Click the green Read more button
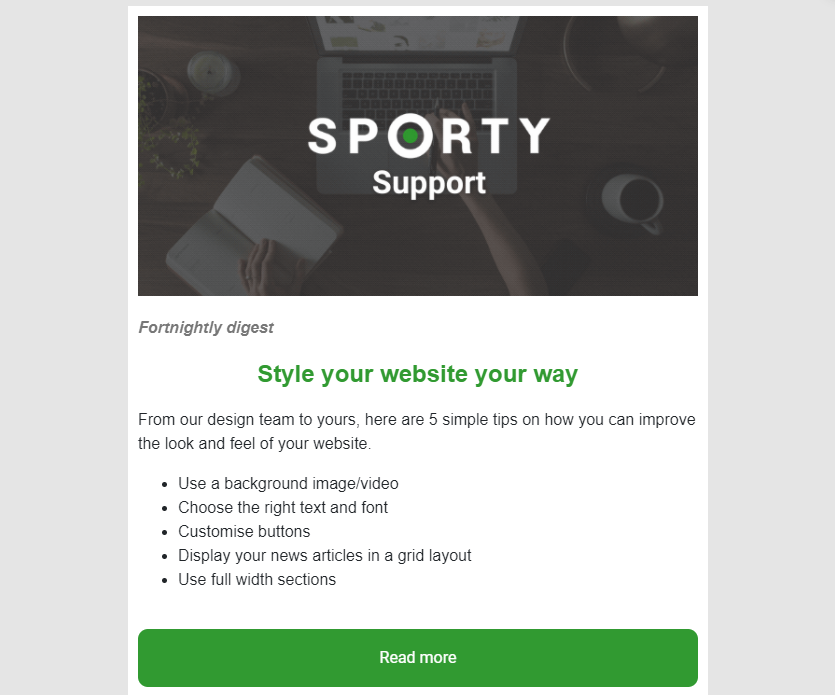This screenshot has height=695, width=835. click(x=418, y=658)
